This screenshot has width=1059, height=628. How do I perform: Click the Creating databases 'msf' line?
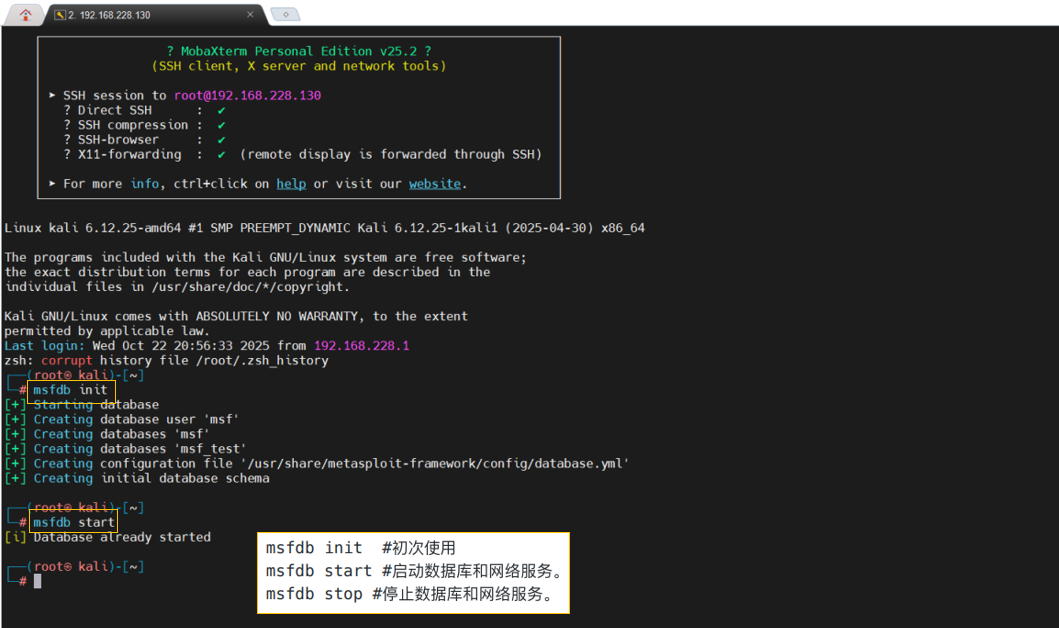click(x=107, y=434)
